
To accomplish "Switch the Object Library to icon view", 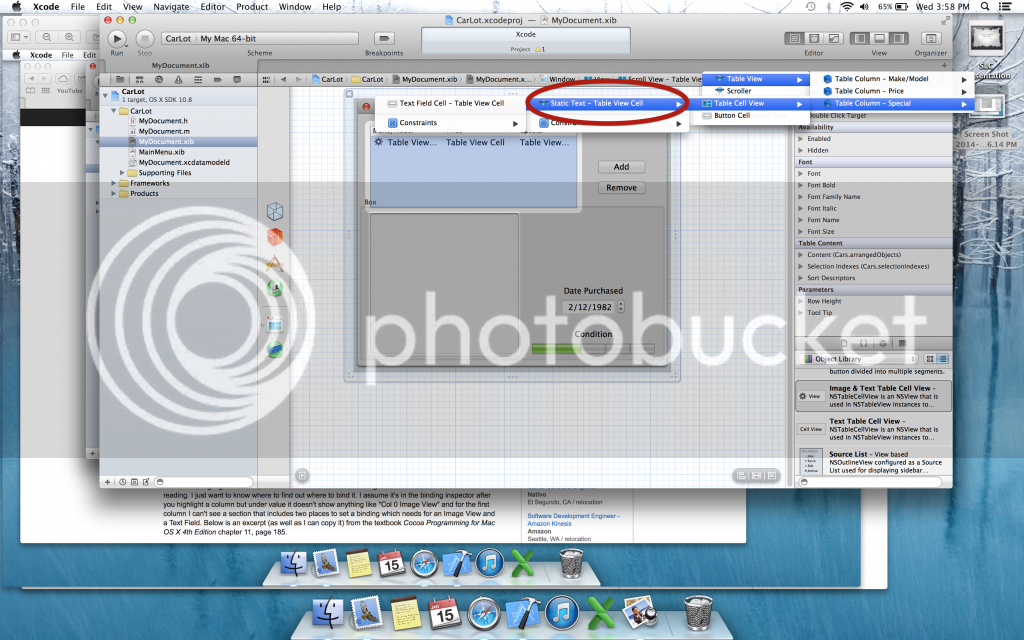I will coord(930,359).
